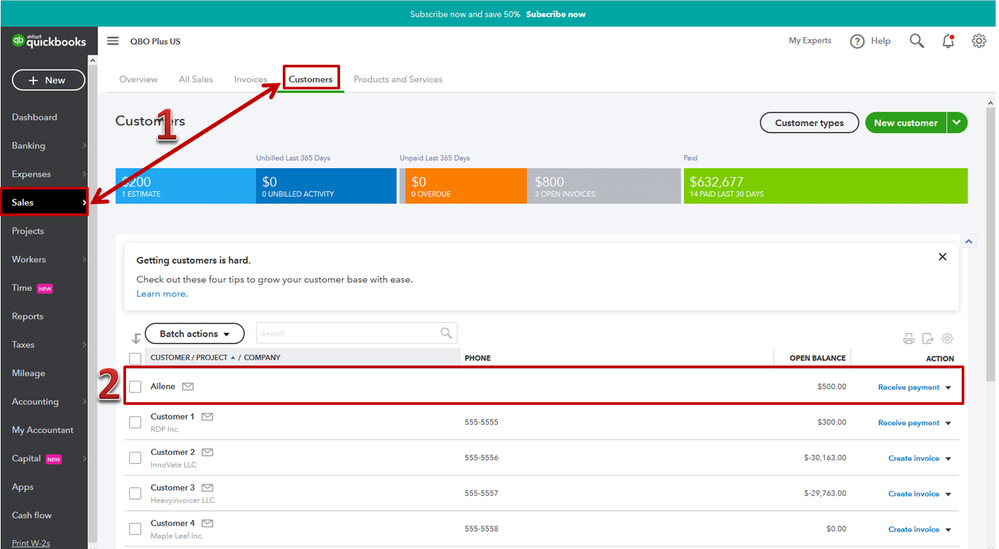Open Ailene Receive payment action dropdown arrow
999x549 pixels.
coord(948,388)
